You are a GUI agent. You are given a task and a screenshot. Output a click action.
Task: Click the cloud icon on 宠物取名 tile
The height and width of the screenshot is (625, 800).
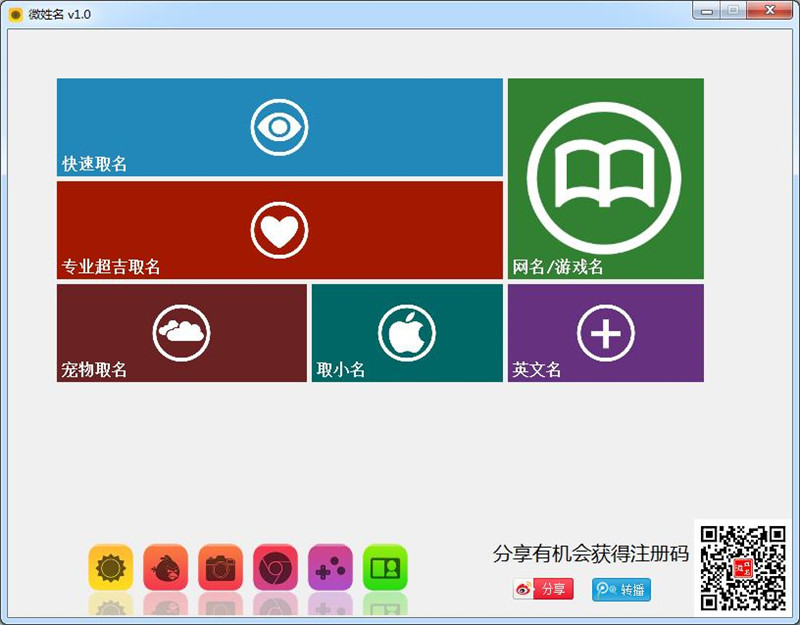[181, 332]
